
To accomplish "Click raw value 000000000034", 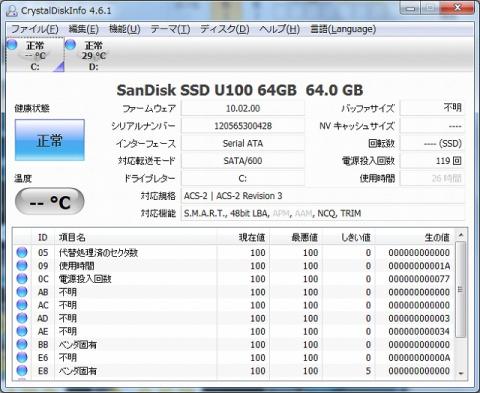I will pos(419,331).
